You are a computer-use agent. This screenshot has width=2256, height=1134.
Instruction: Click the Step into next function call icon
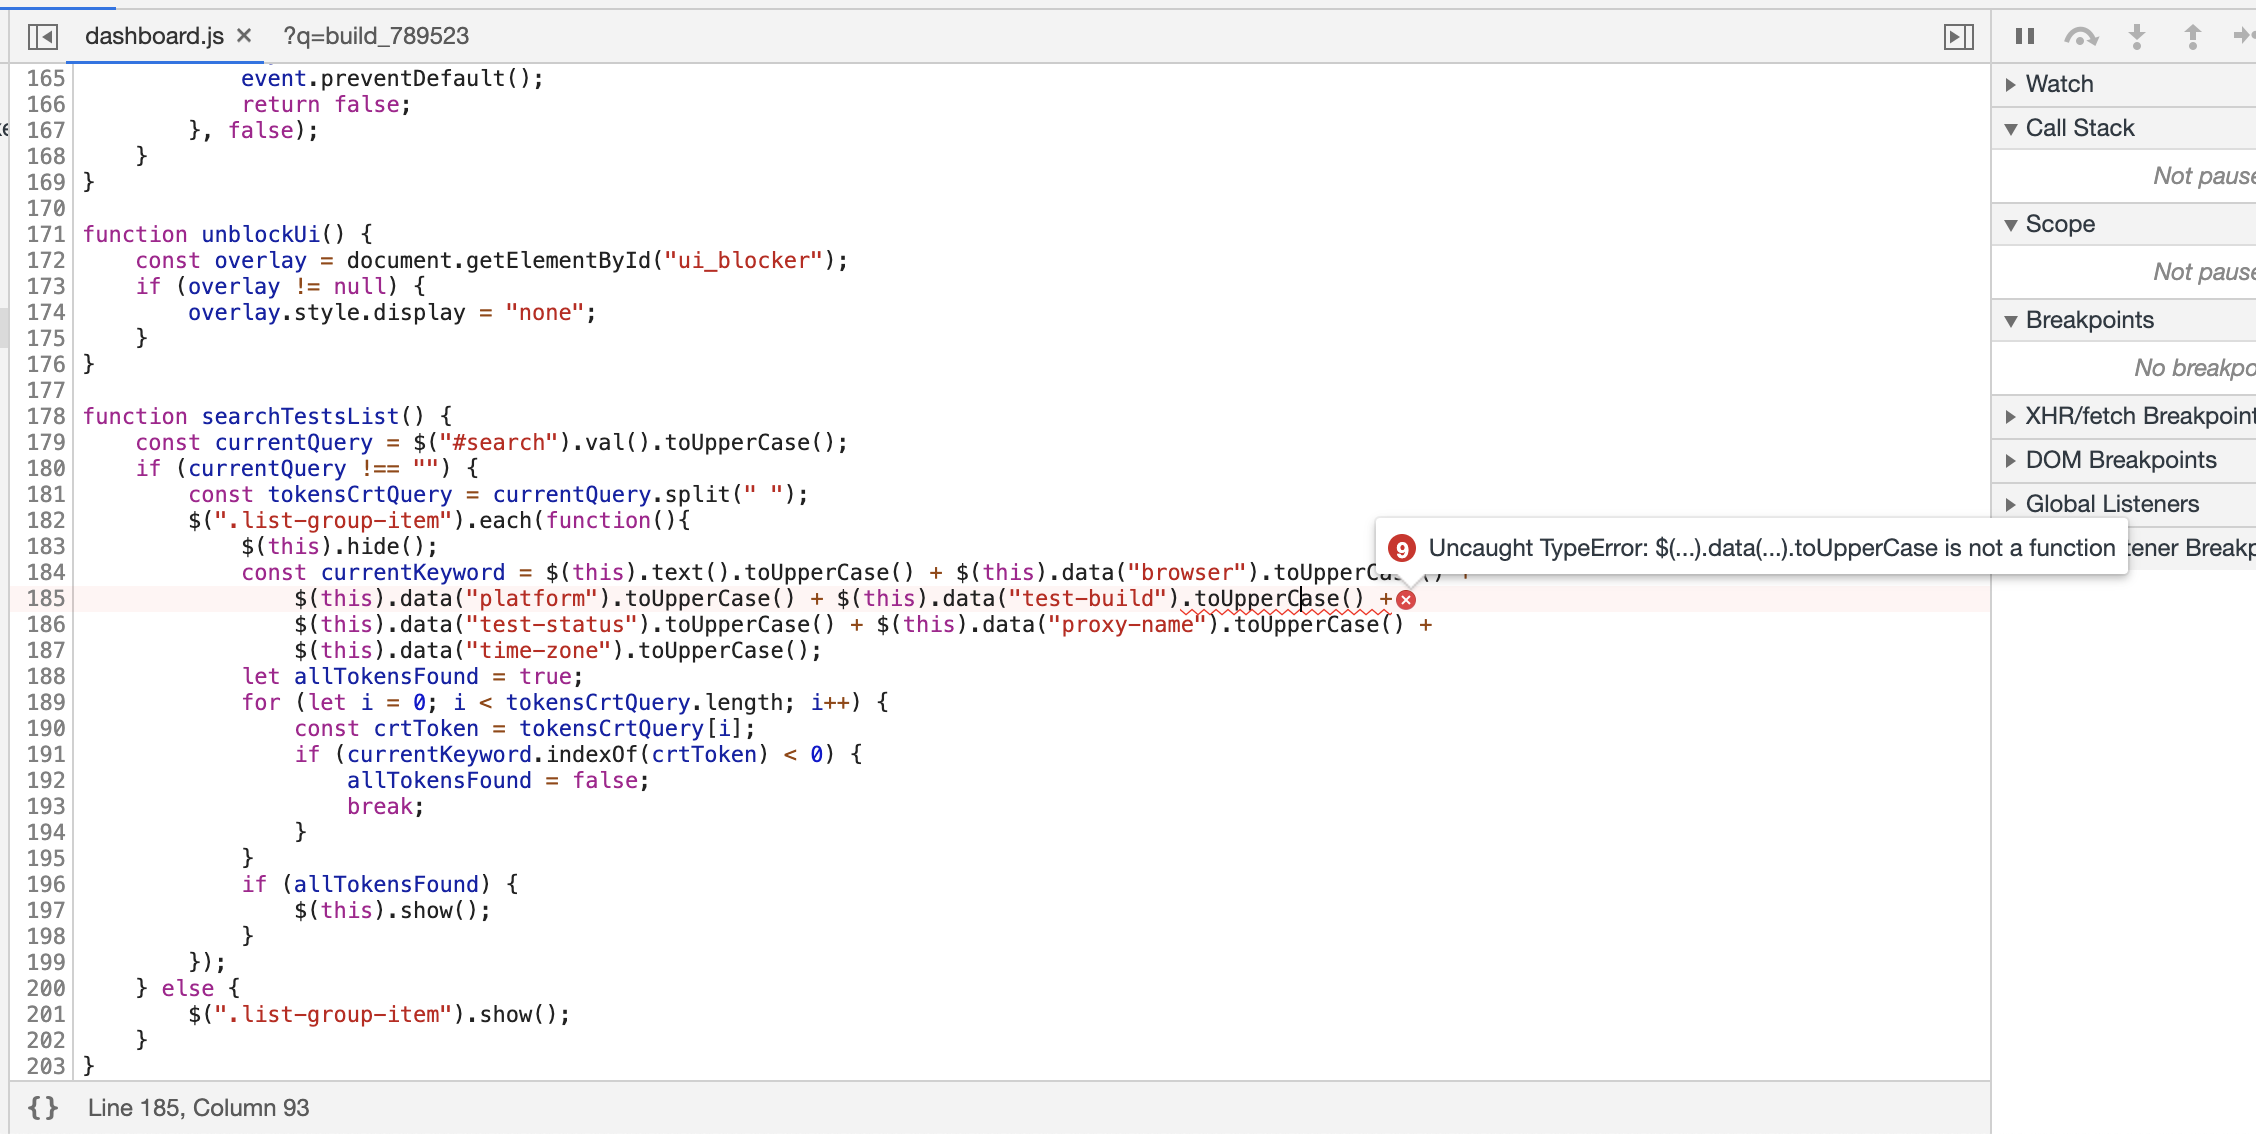(x=2137, y=36)
